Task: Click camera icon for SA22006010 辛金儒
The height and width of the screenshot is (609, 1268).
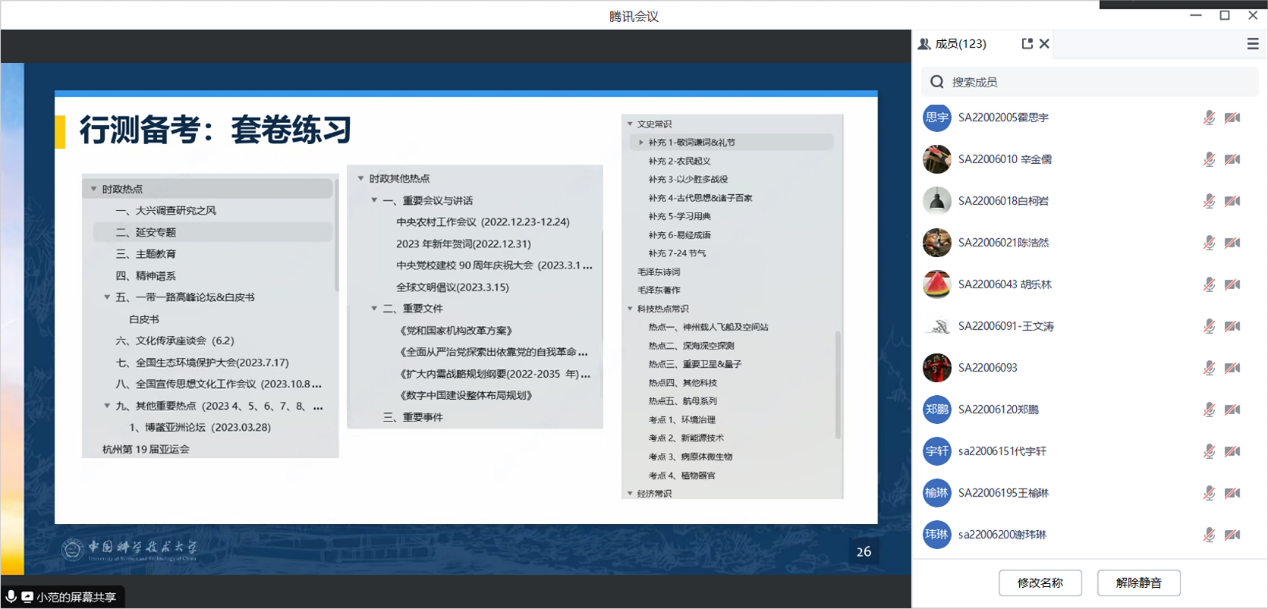Action: 1232,160
